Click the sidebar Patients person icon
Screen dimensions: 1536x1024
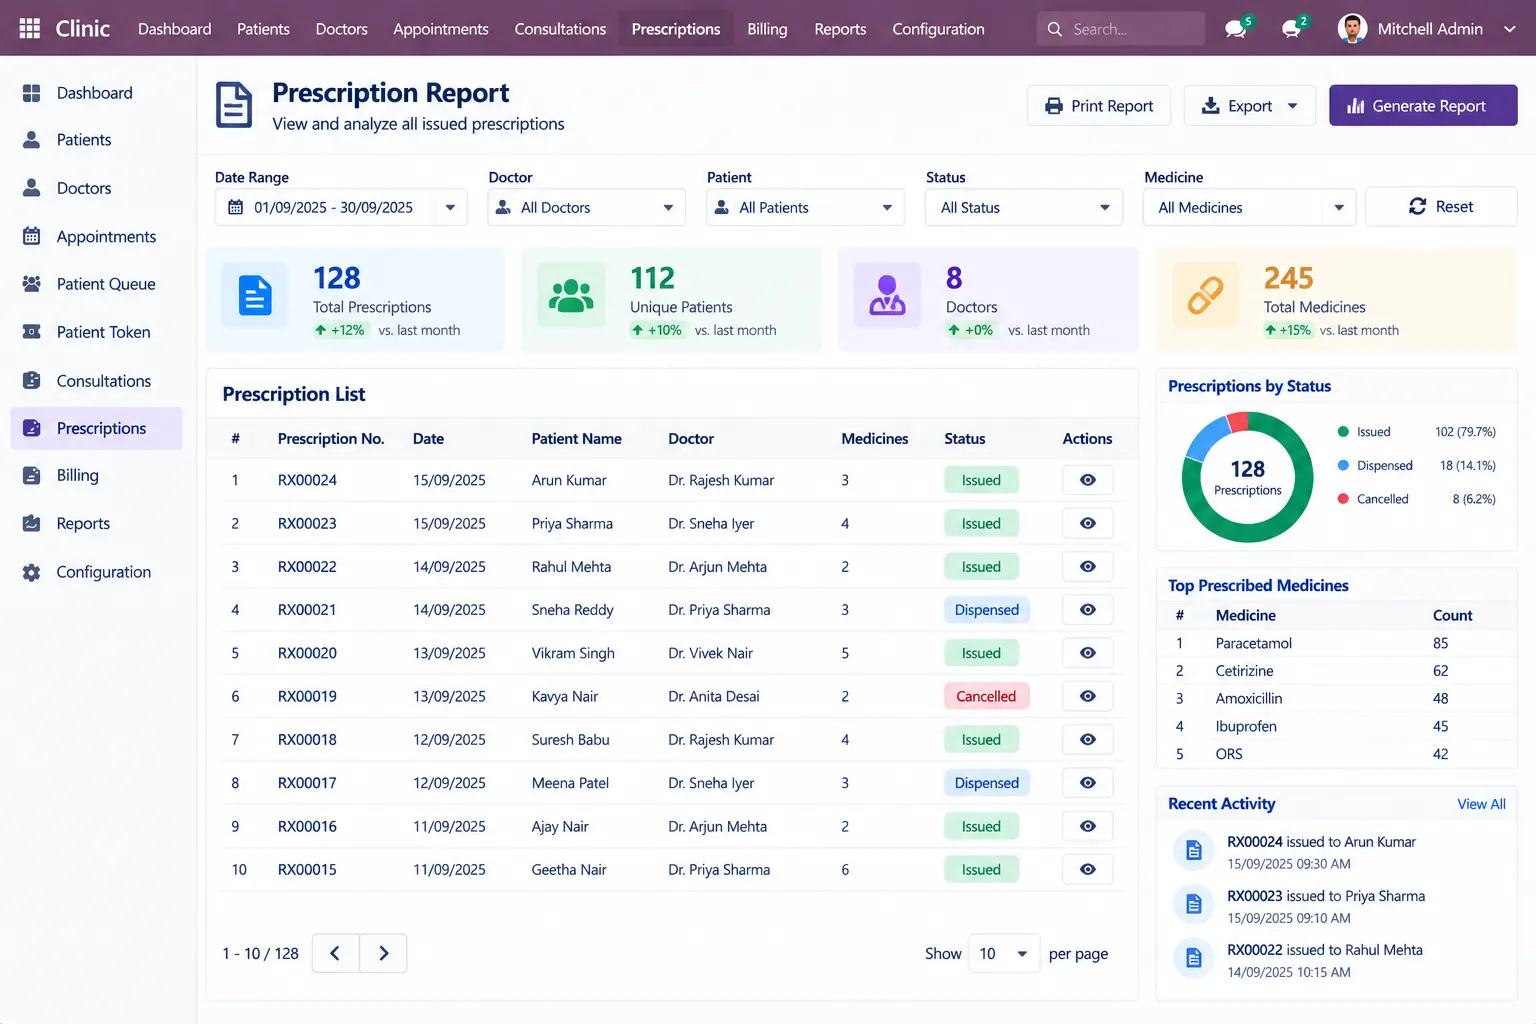32,140
